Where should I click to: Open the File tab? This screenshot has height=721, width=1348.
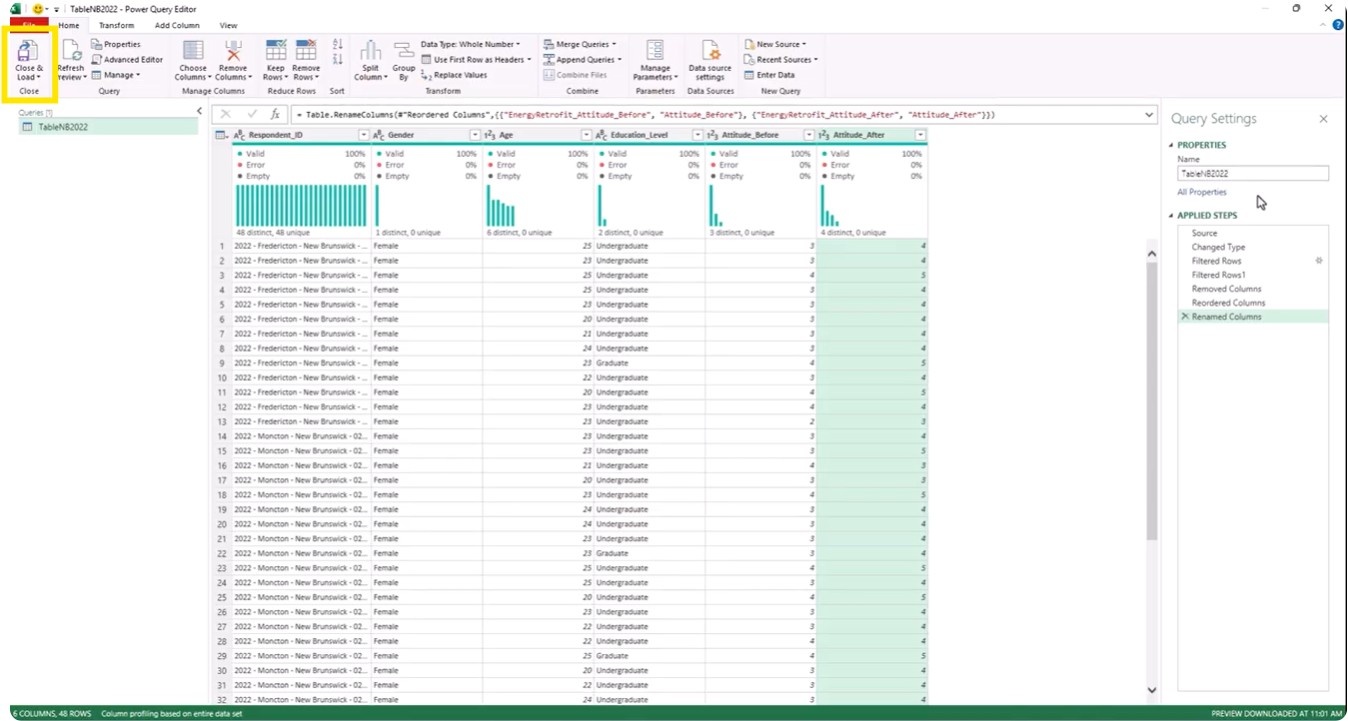point(29,25)
